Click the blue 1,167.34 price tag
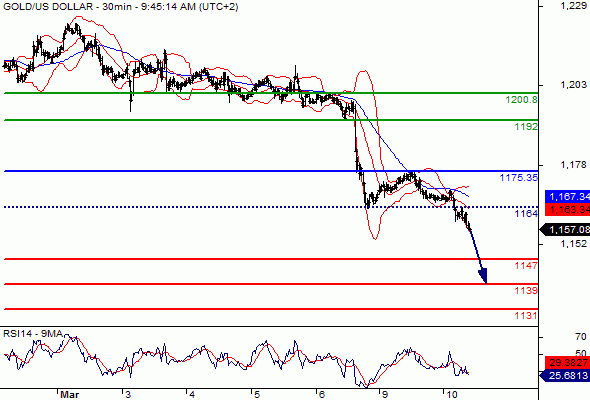Viewport: 590px width, 400px height. [567, 196]
